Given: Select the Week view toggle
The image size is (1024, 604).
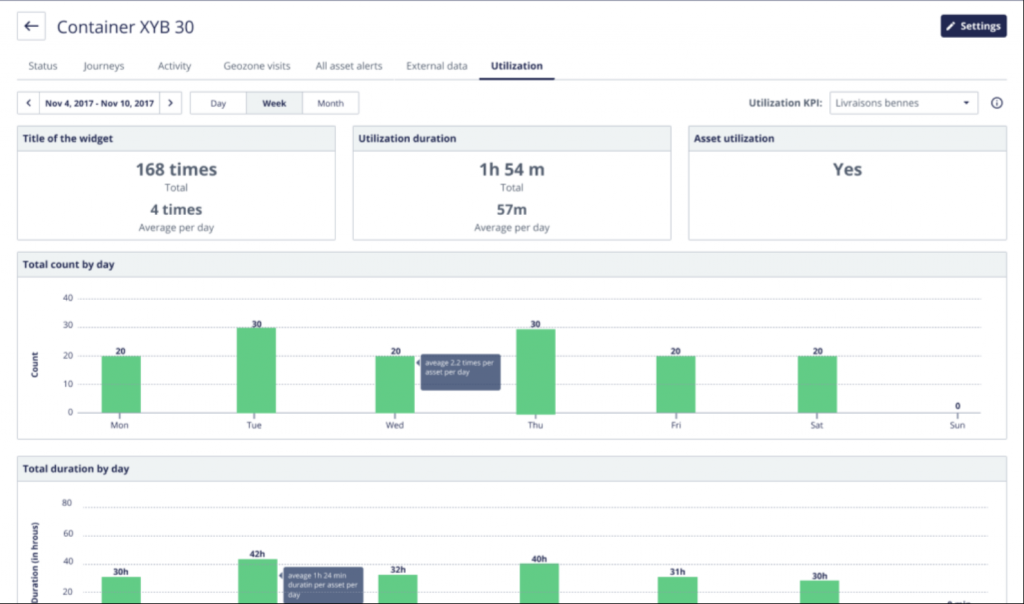Looking at the screenshot, I should click(274, 103).
